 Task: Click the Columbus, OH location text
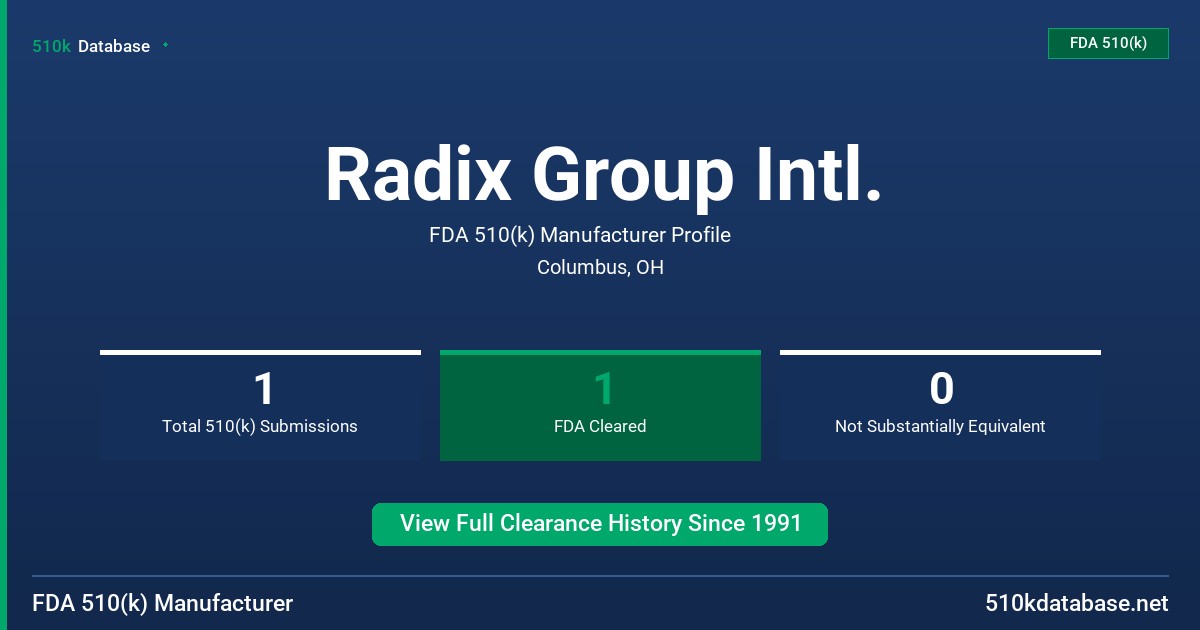600,267
